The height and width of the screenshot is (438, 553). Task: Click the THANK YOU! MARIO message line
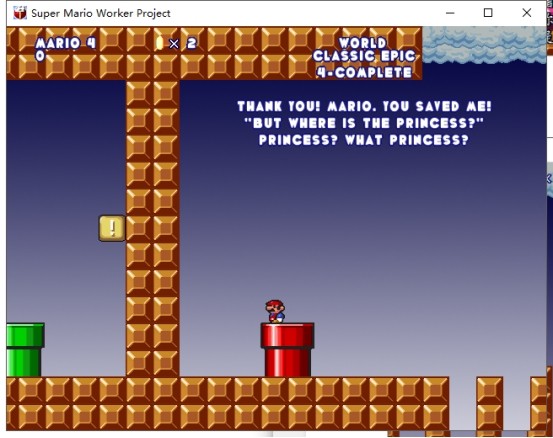coord(364,106)
